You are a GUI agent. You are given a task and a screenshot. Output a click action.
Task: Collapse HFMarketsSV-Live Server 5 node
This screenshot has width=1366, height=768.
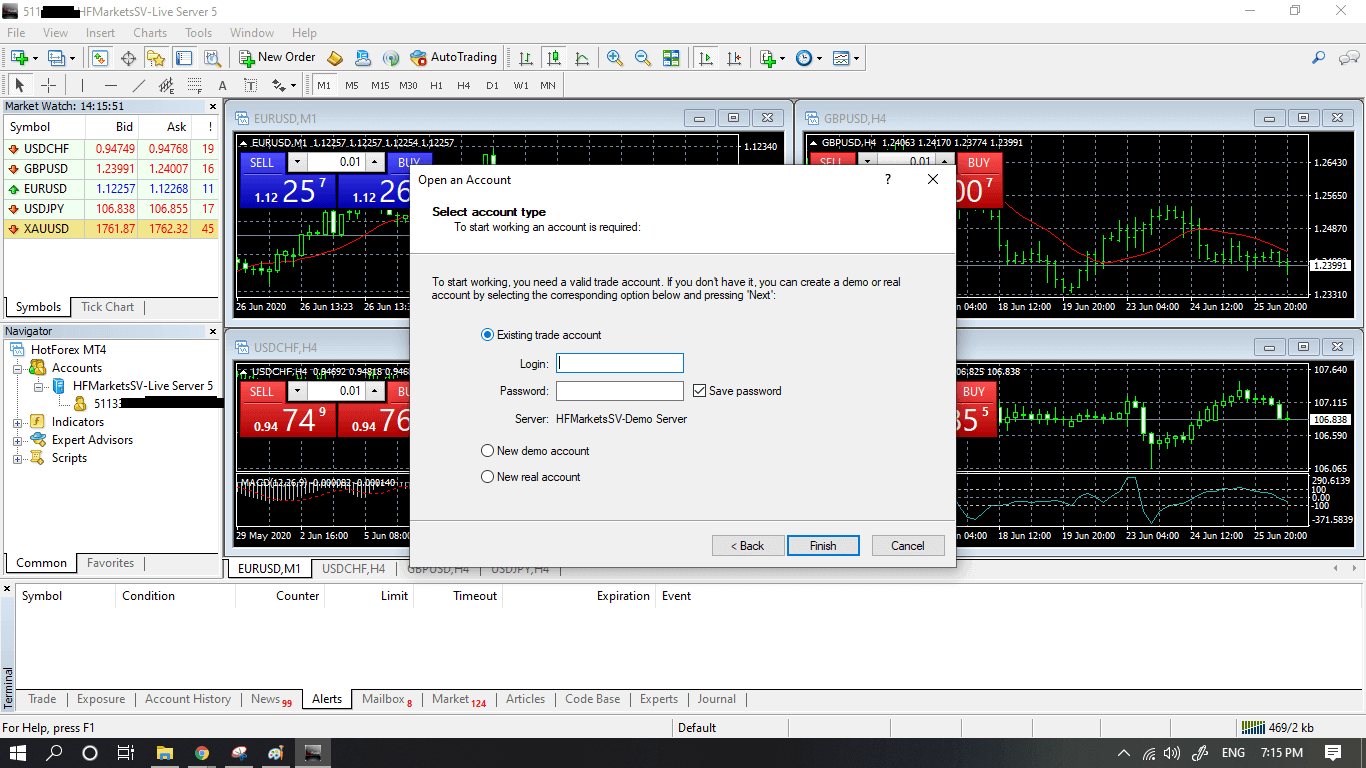(x=38, y=387)
